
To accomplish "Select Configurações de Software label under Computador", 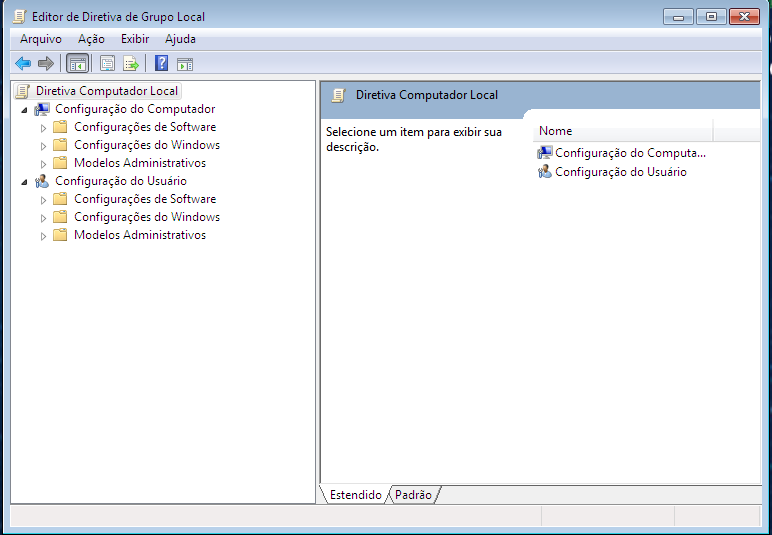I will (145, 127).
